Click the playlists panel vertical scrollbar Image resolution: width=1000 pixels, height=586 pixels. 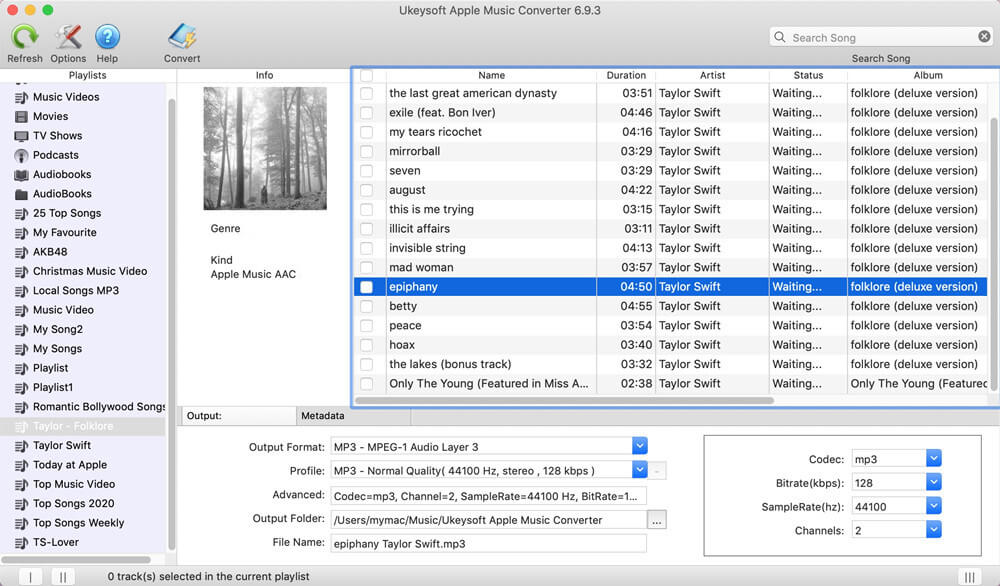171,324
